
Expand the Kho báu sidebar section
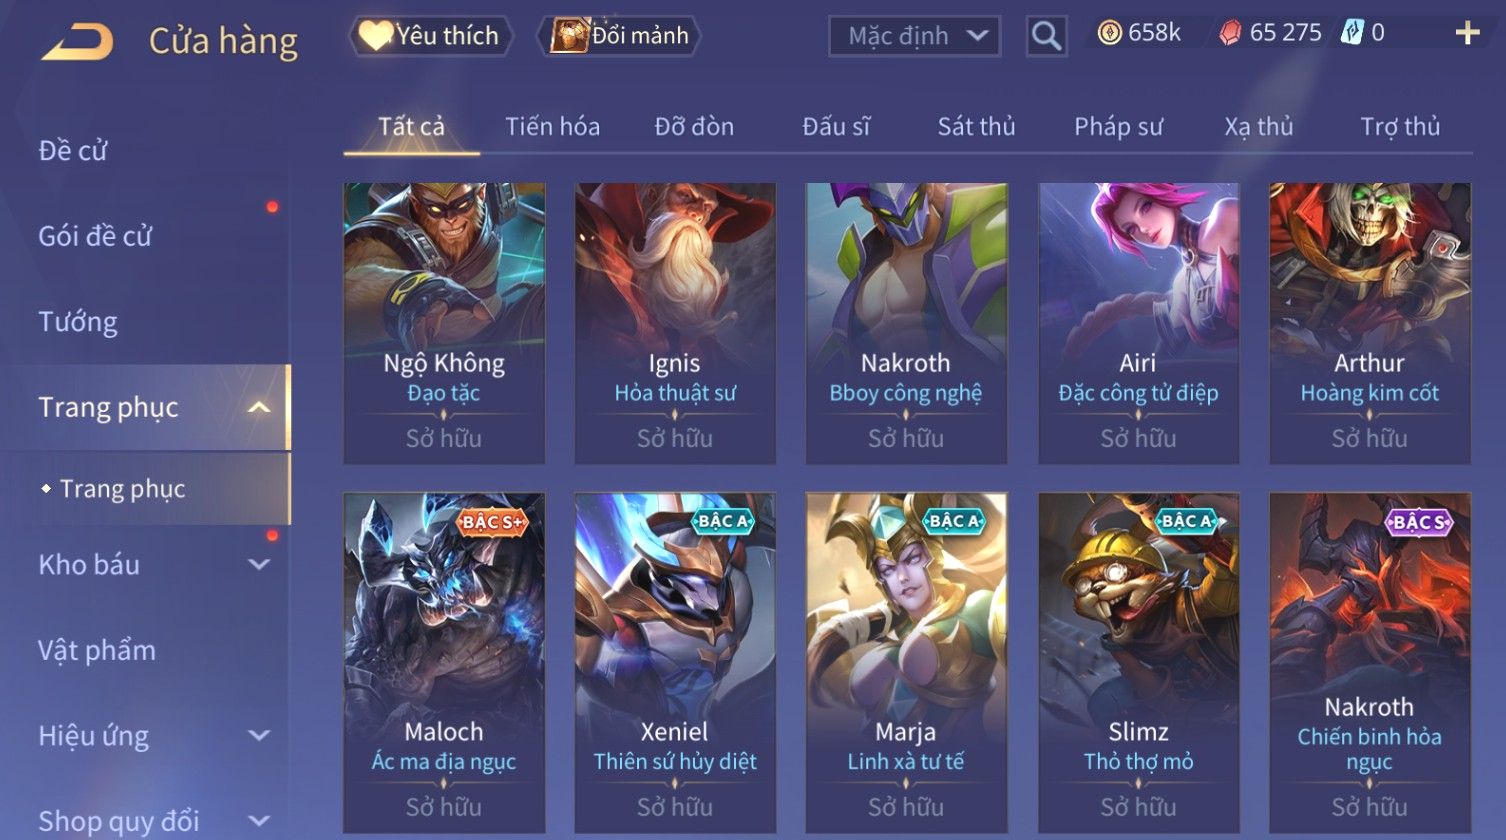tap(259, 565)
